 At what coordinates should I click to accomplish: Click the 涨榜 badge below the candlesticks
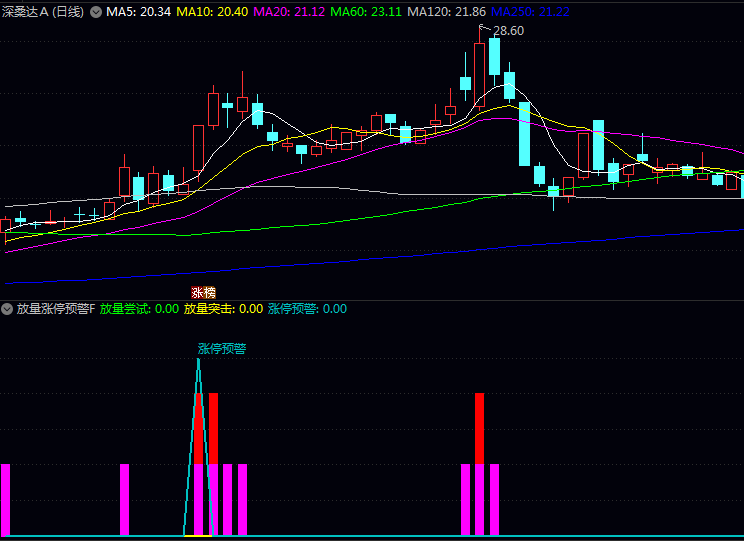(x=203, y=293)
